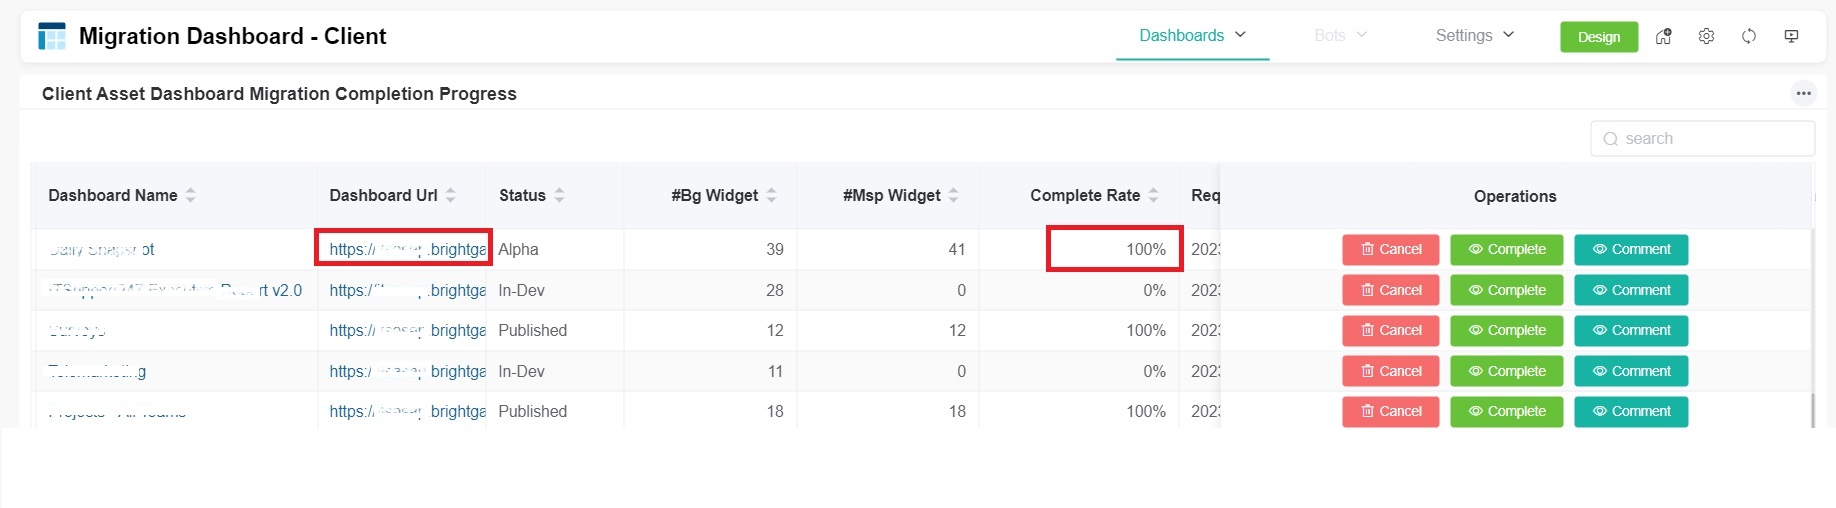Open the Bots dropdown menu
Viewport: 1836px width, 508px height.
tap(1340, 36)
